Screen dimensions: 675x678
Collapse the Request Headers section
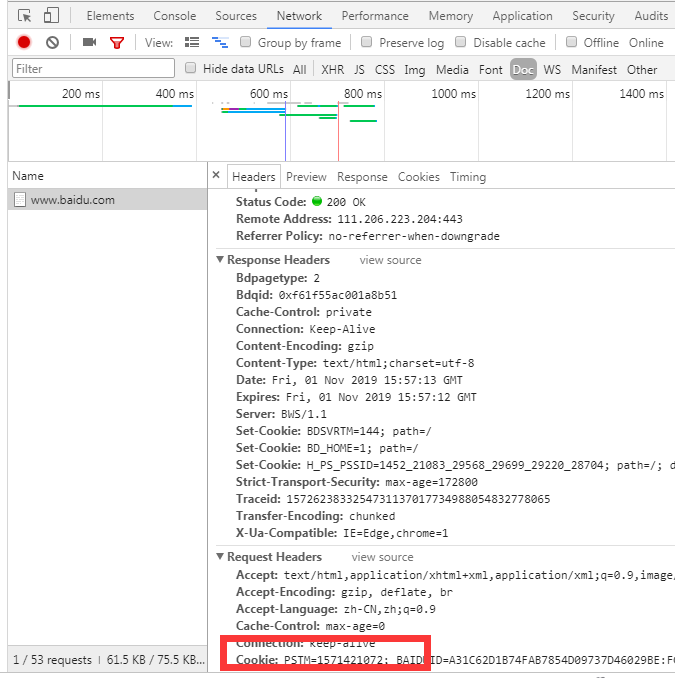[x=220, y=556]
